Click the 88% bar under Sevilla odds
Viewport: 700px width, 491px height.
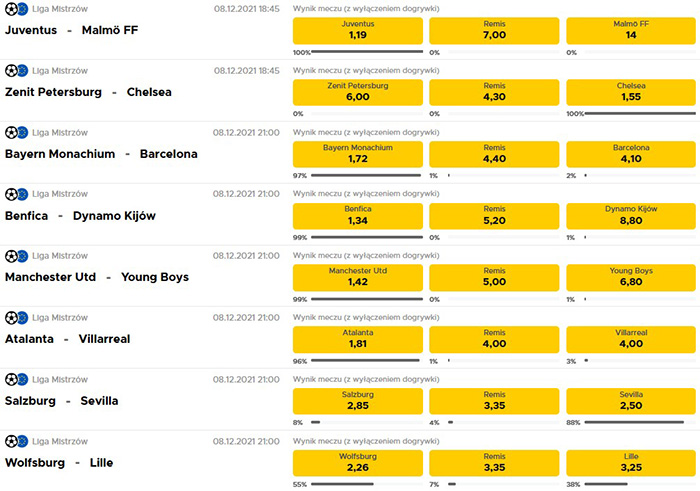point(637,423)
